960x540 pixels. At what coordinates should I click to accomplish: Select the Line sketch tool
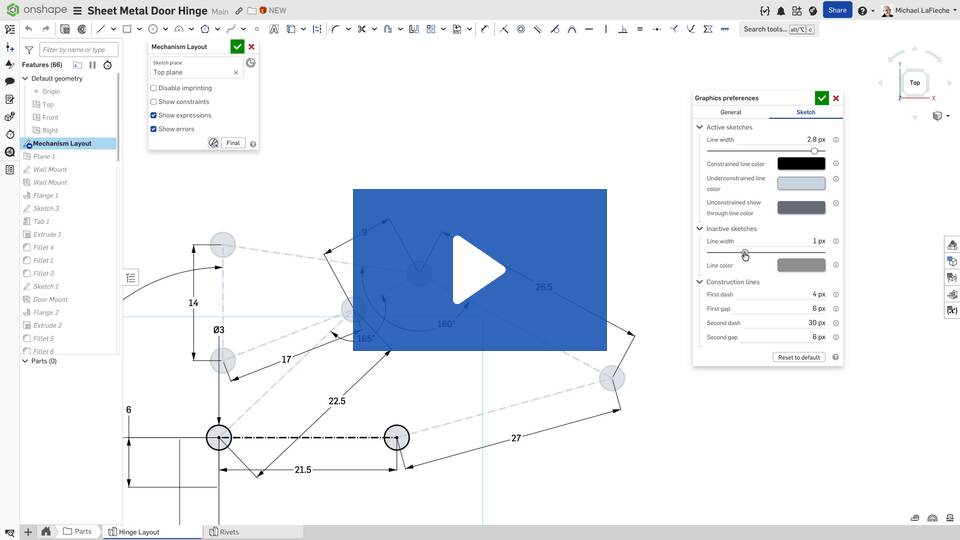pos(100,29)
